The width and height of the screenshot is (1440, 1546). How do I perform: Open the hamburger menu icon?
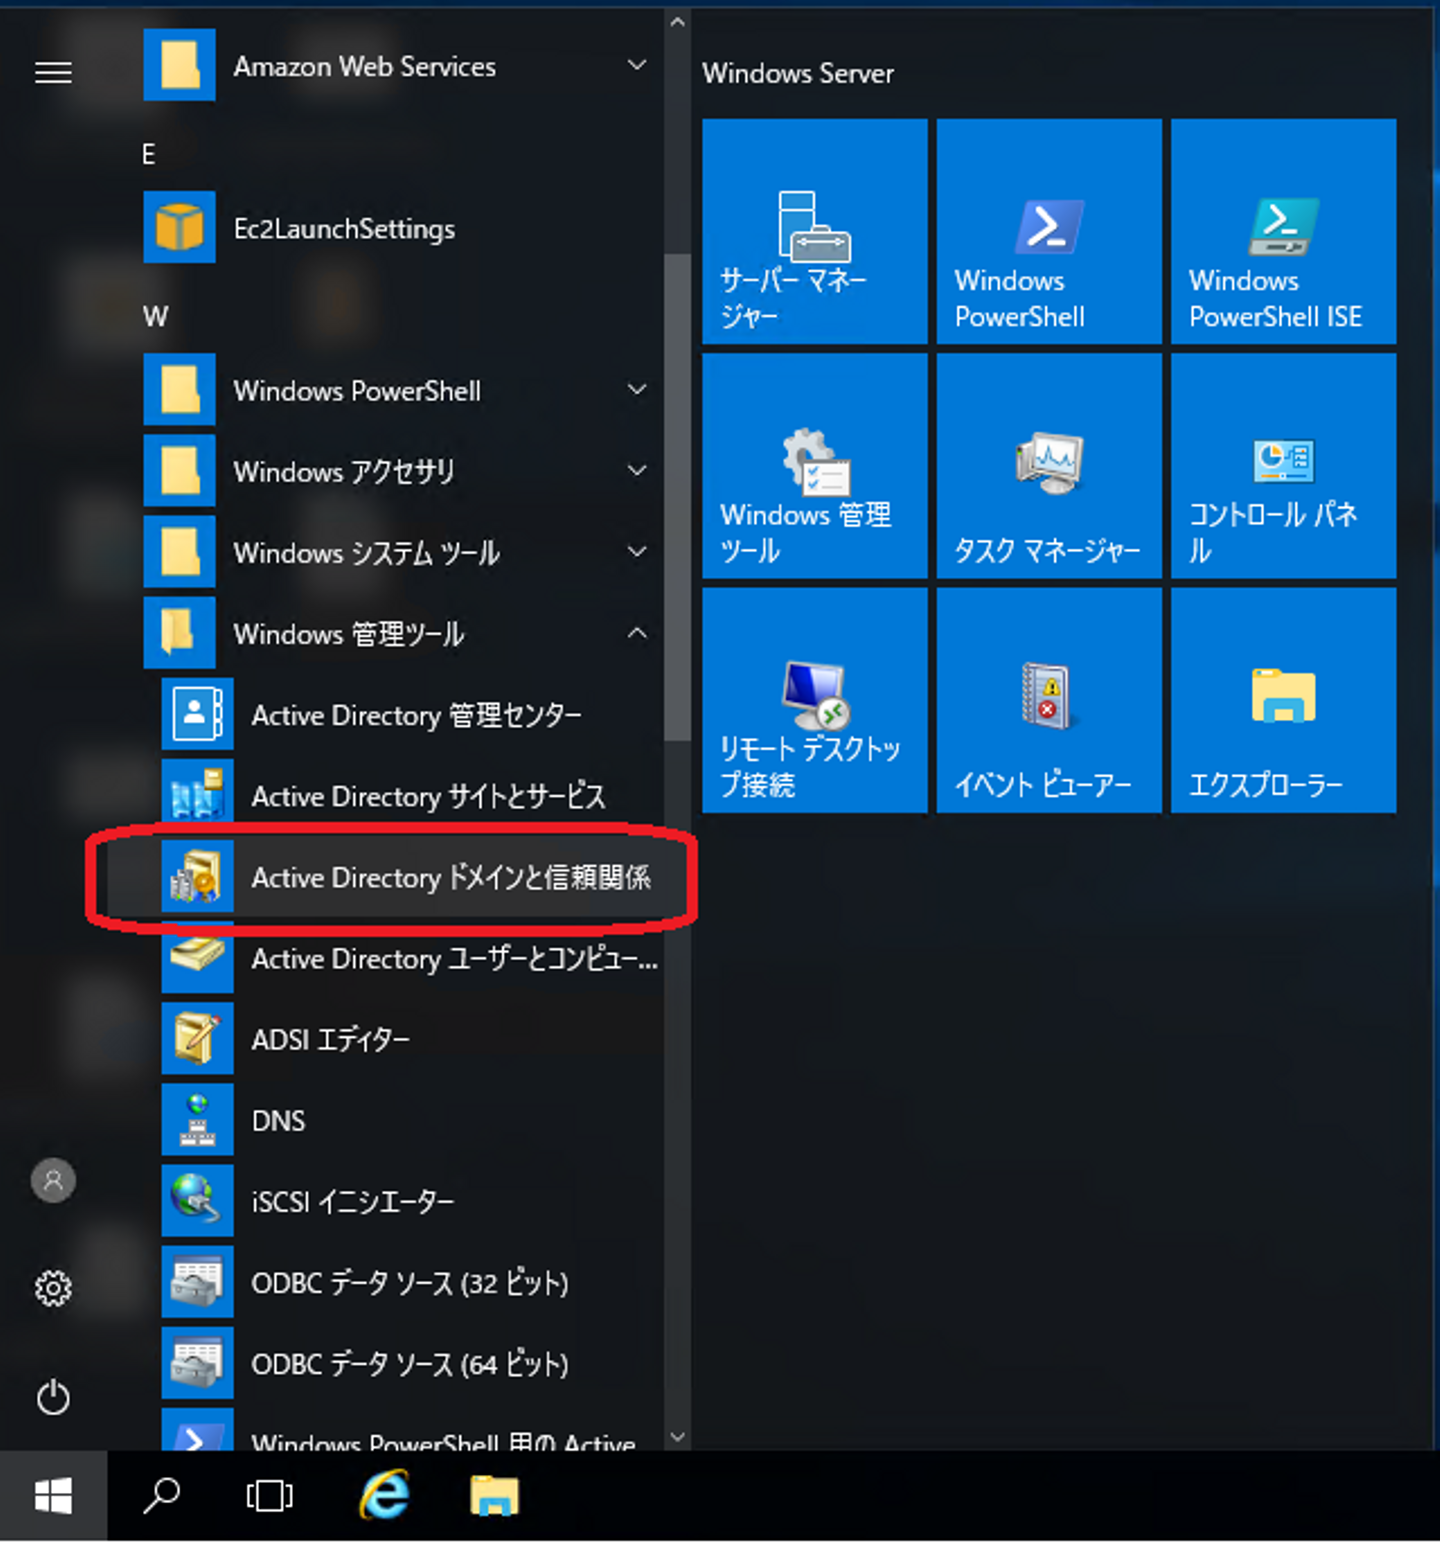click(x=53, y=72)
